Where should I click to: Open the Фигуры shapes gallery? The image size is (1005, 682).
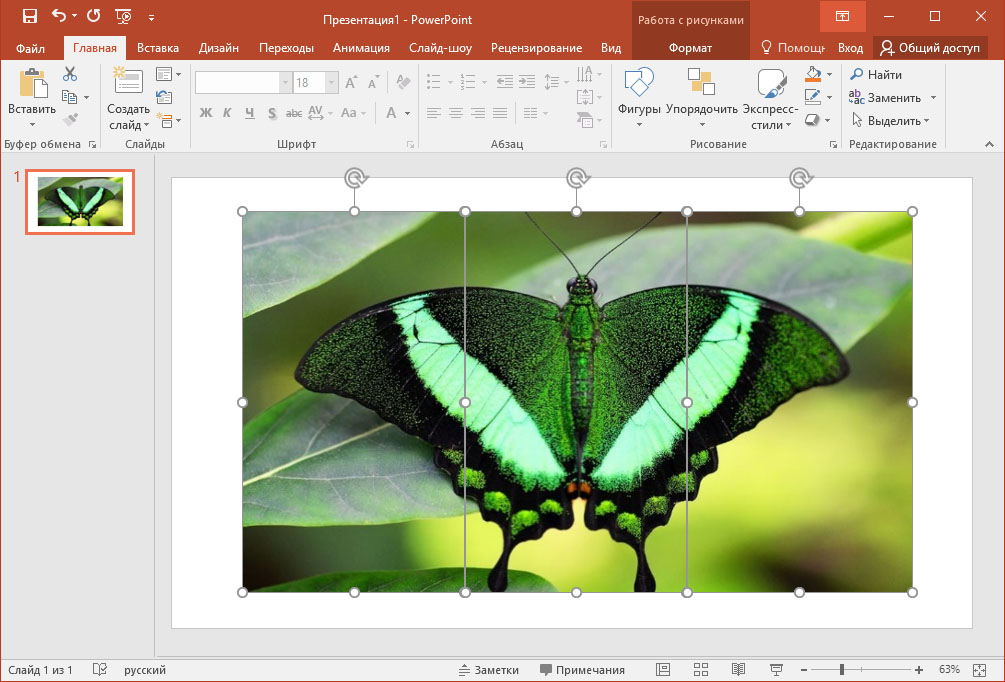pos(639,98)
